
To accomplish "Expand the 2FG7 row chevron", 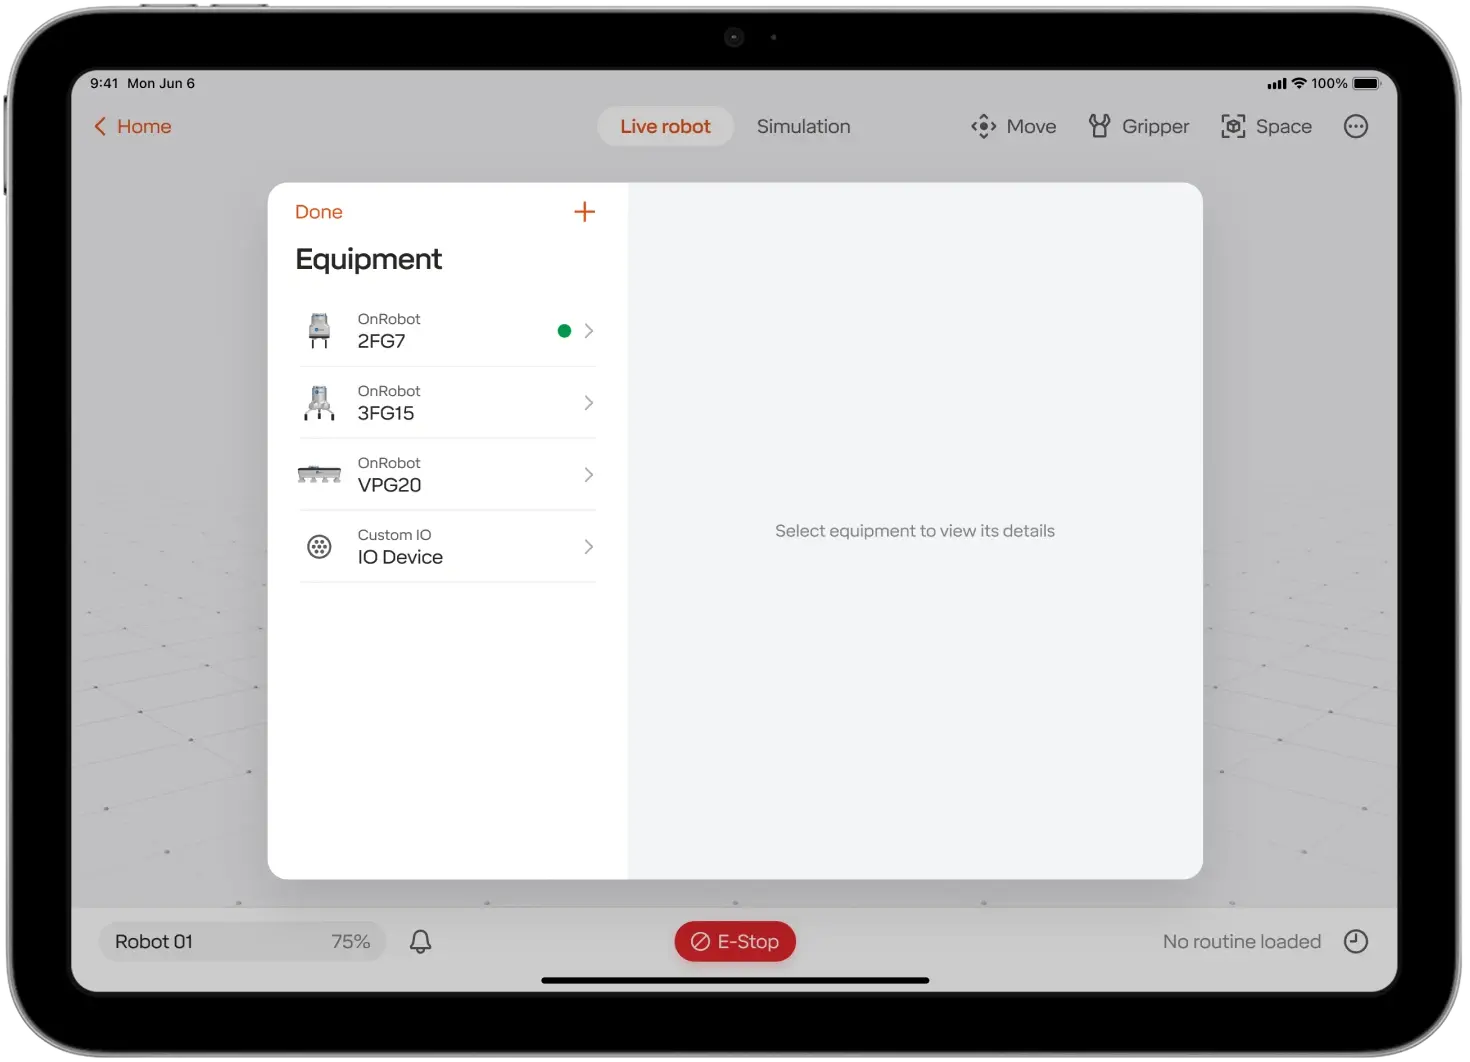I will 589,331.
